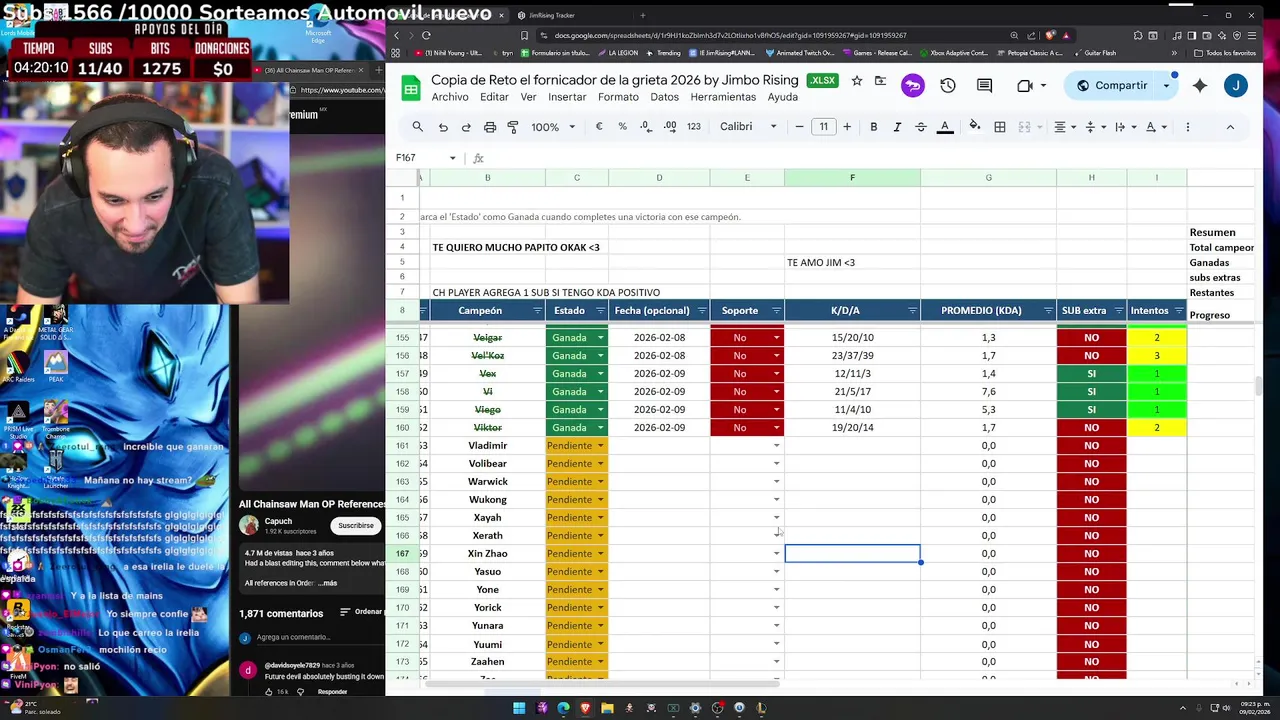The height and width of the screenshot is (720, 1280).
Task: Open text rotation dropdown
Action: [x=1155, y=127]
